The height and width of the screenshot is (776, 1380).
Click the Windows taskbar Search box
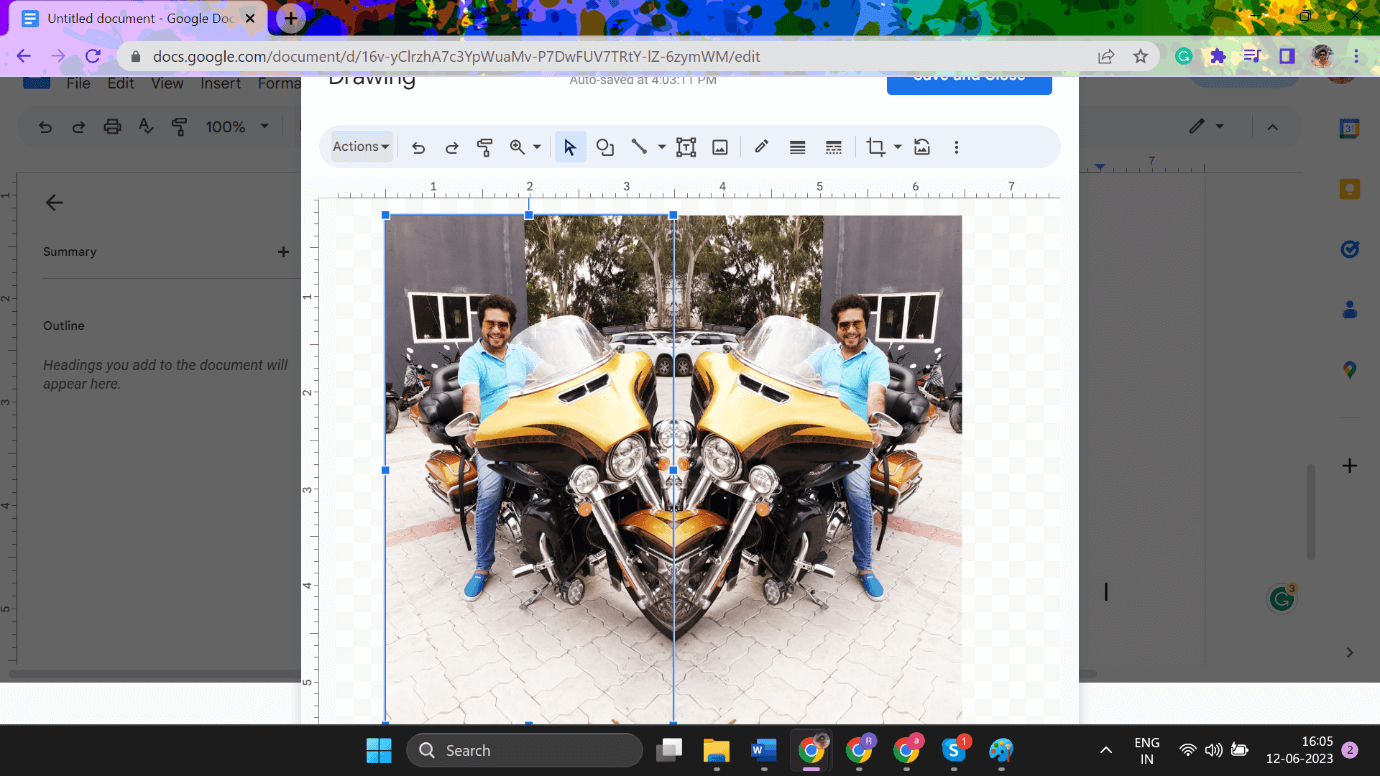[524, 750]
